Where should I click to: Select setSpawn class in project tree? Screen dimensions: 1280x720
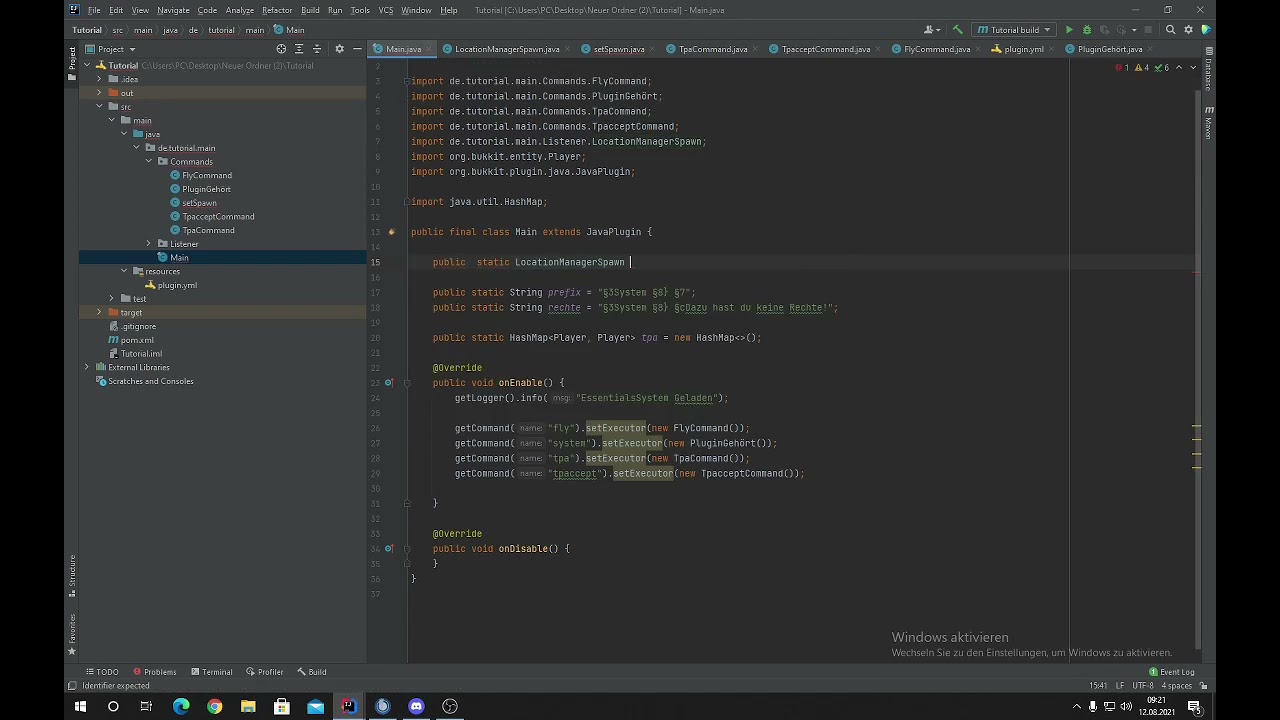(x=199, y=203)
